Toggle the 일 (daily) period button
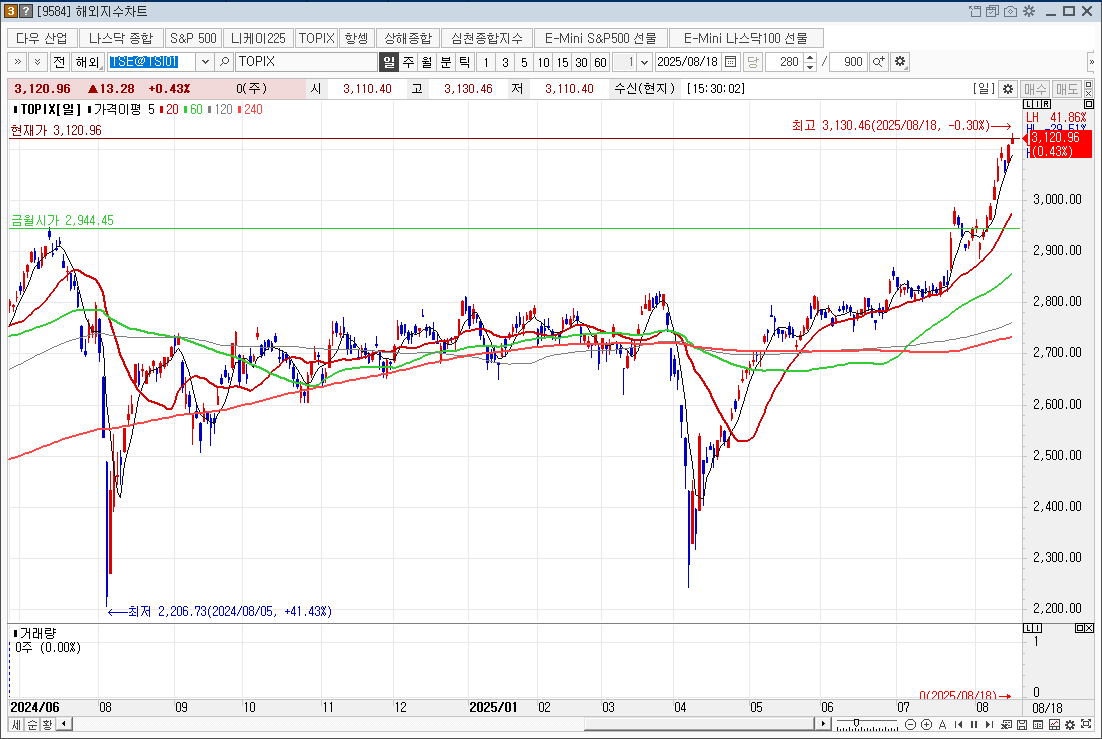This screenshot has height=739, width=1102. (x=389, y=62)
